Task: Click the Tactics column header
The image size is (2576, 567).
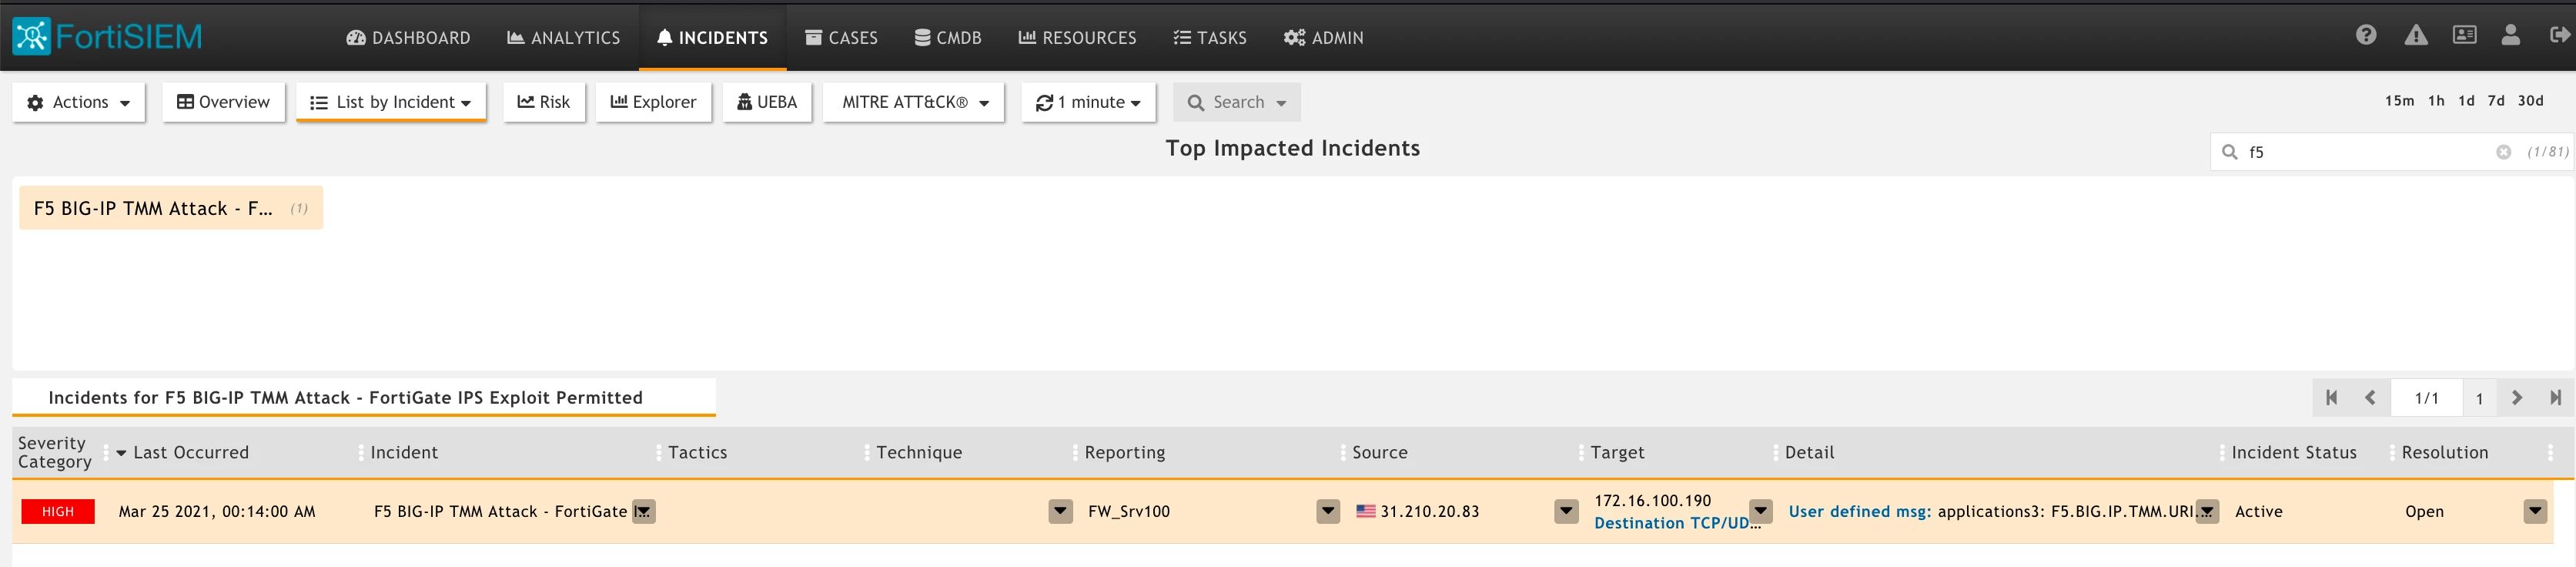Action: point(698,453)
